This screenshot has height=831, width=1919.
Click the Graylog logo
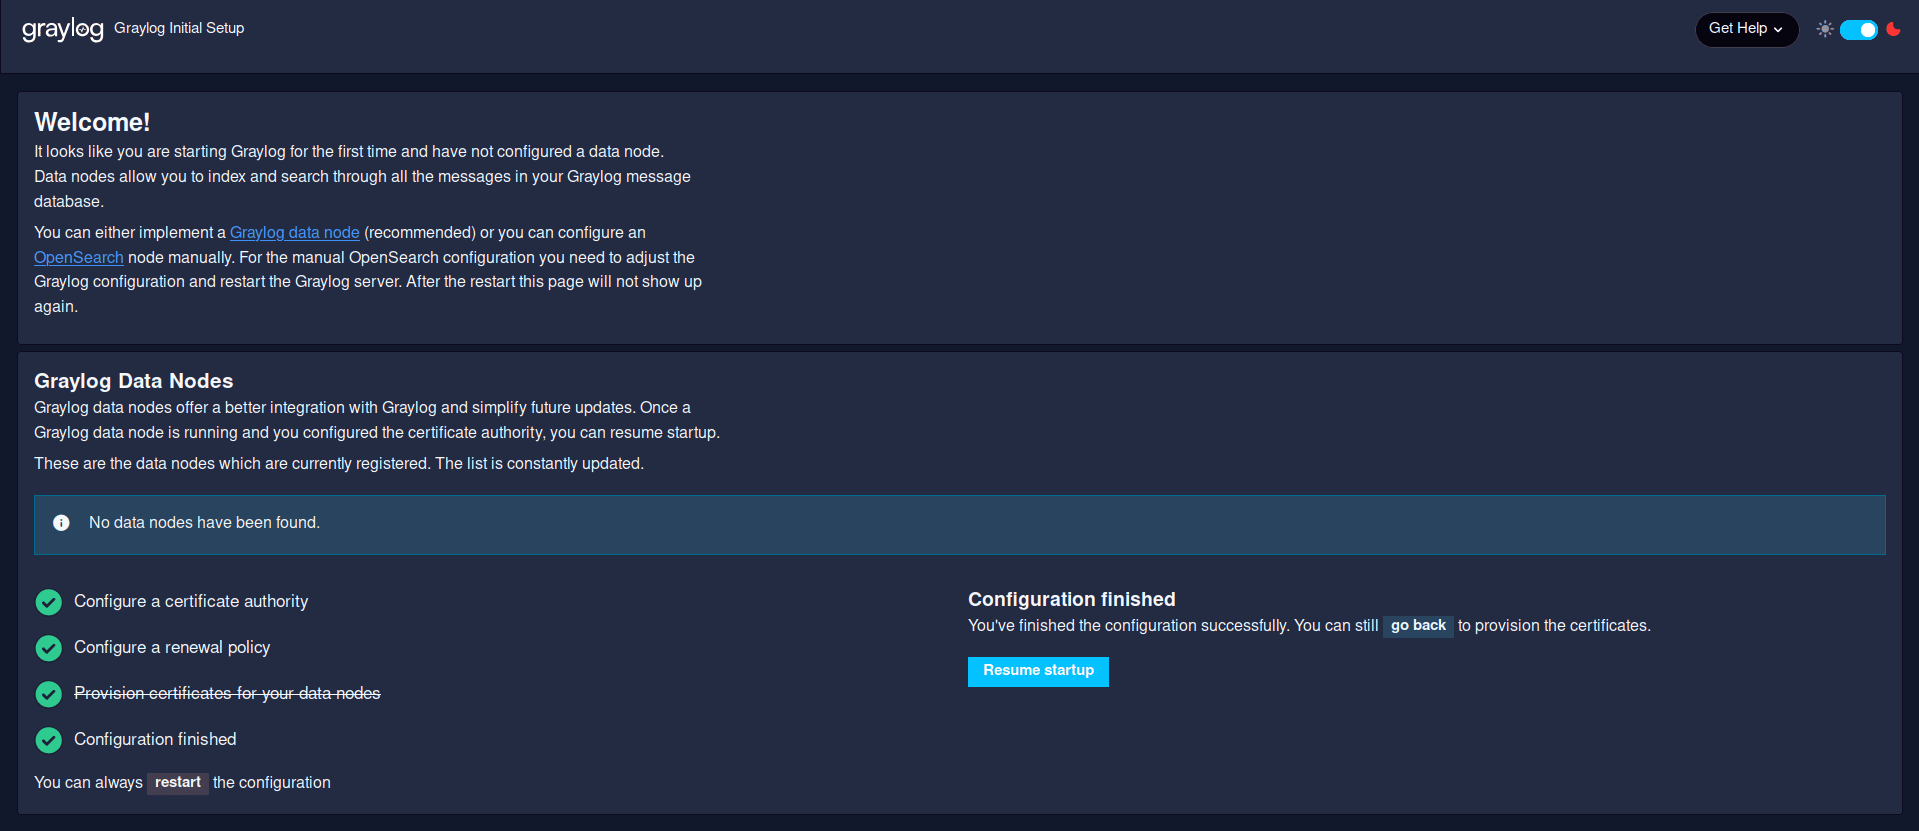coord(63,30)
